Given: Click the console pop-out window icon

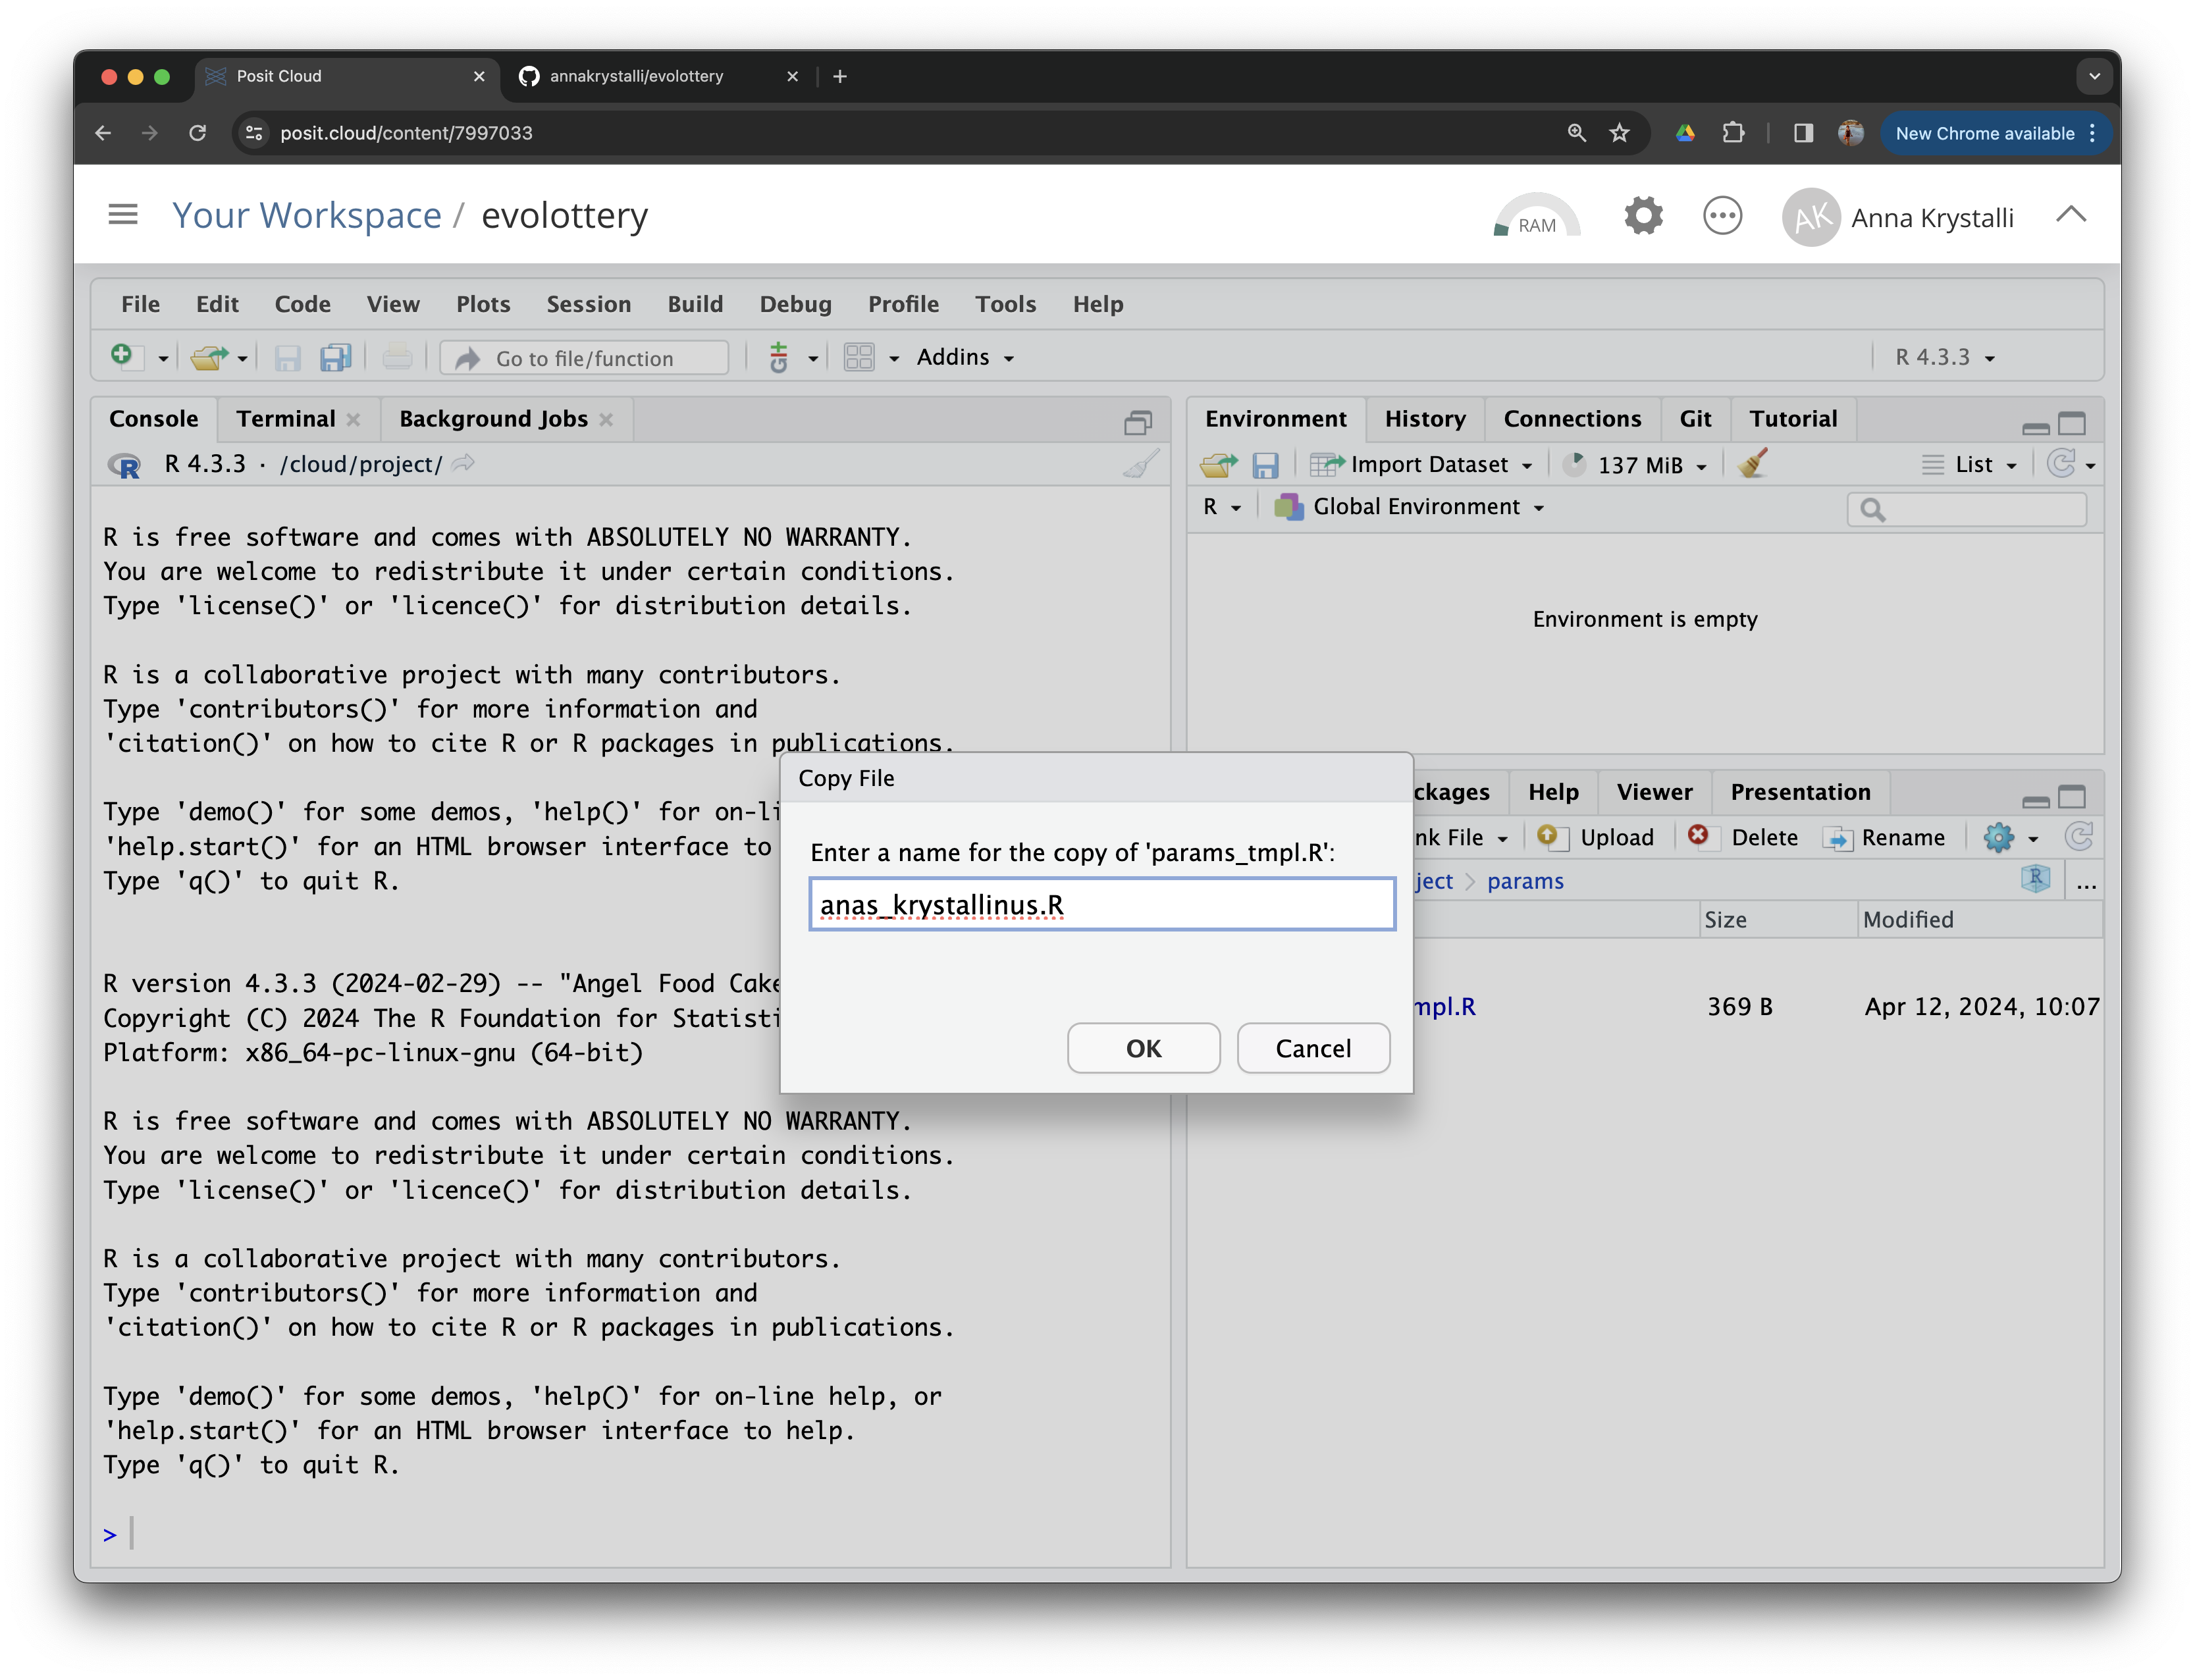Looking at the screenshot, I should pyautogui.click(x=1138, y=423).
